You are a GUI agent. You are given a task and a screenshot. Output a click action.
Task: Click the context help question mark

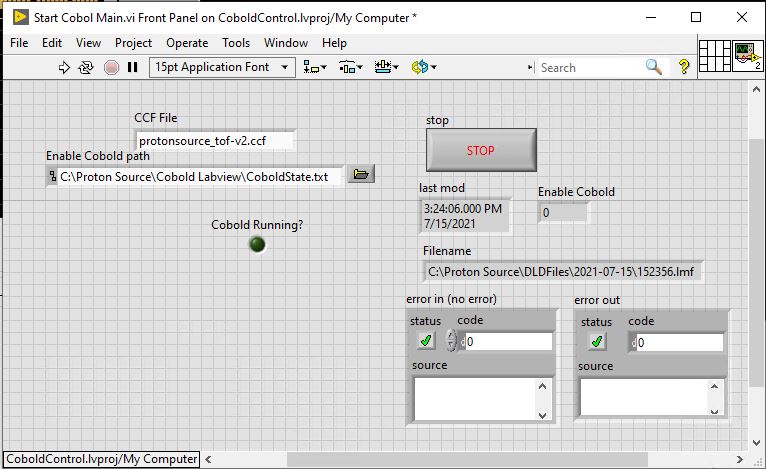pyautogui.click(x=684, y=67)
